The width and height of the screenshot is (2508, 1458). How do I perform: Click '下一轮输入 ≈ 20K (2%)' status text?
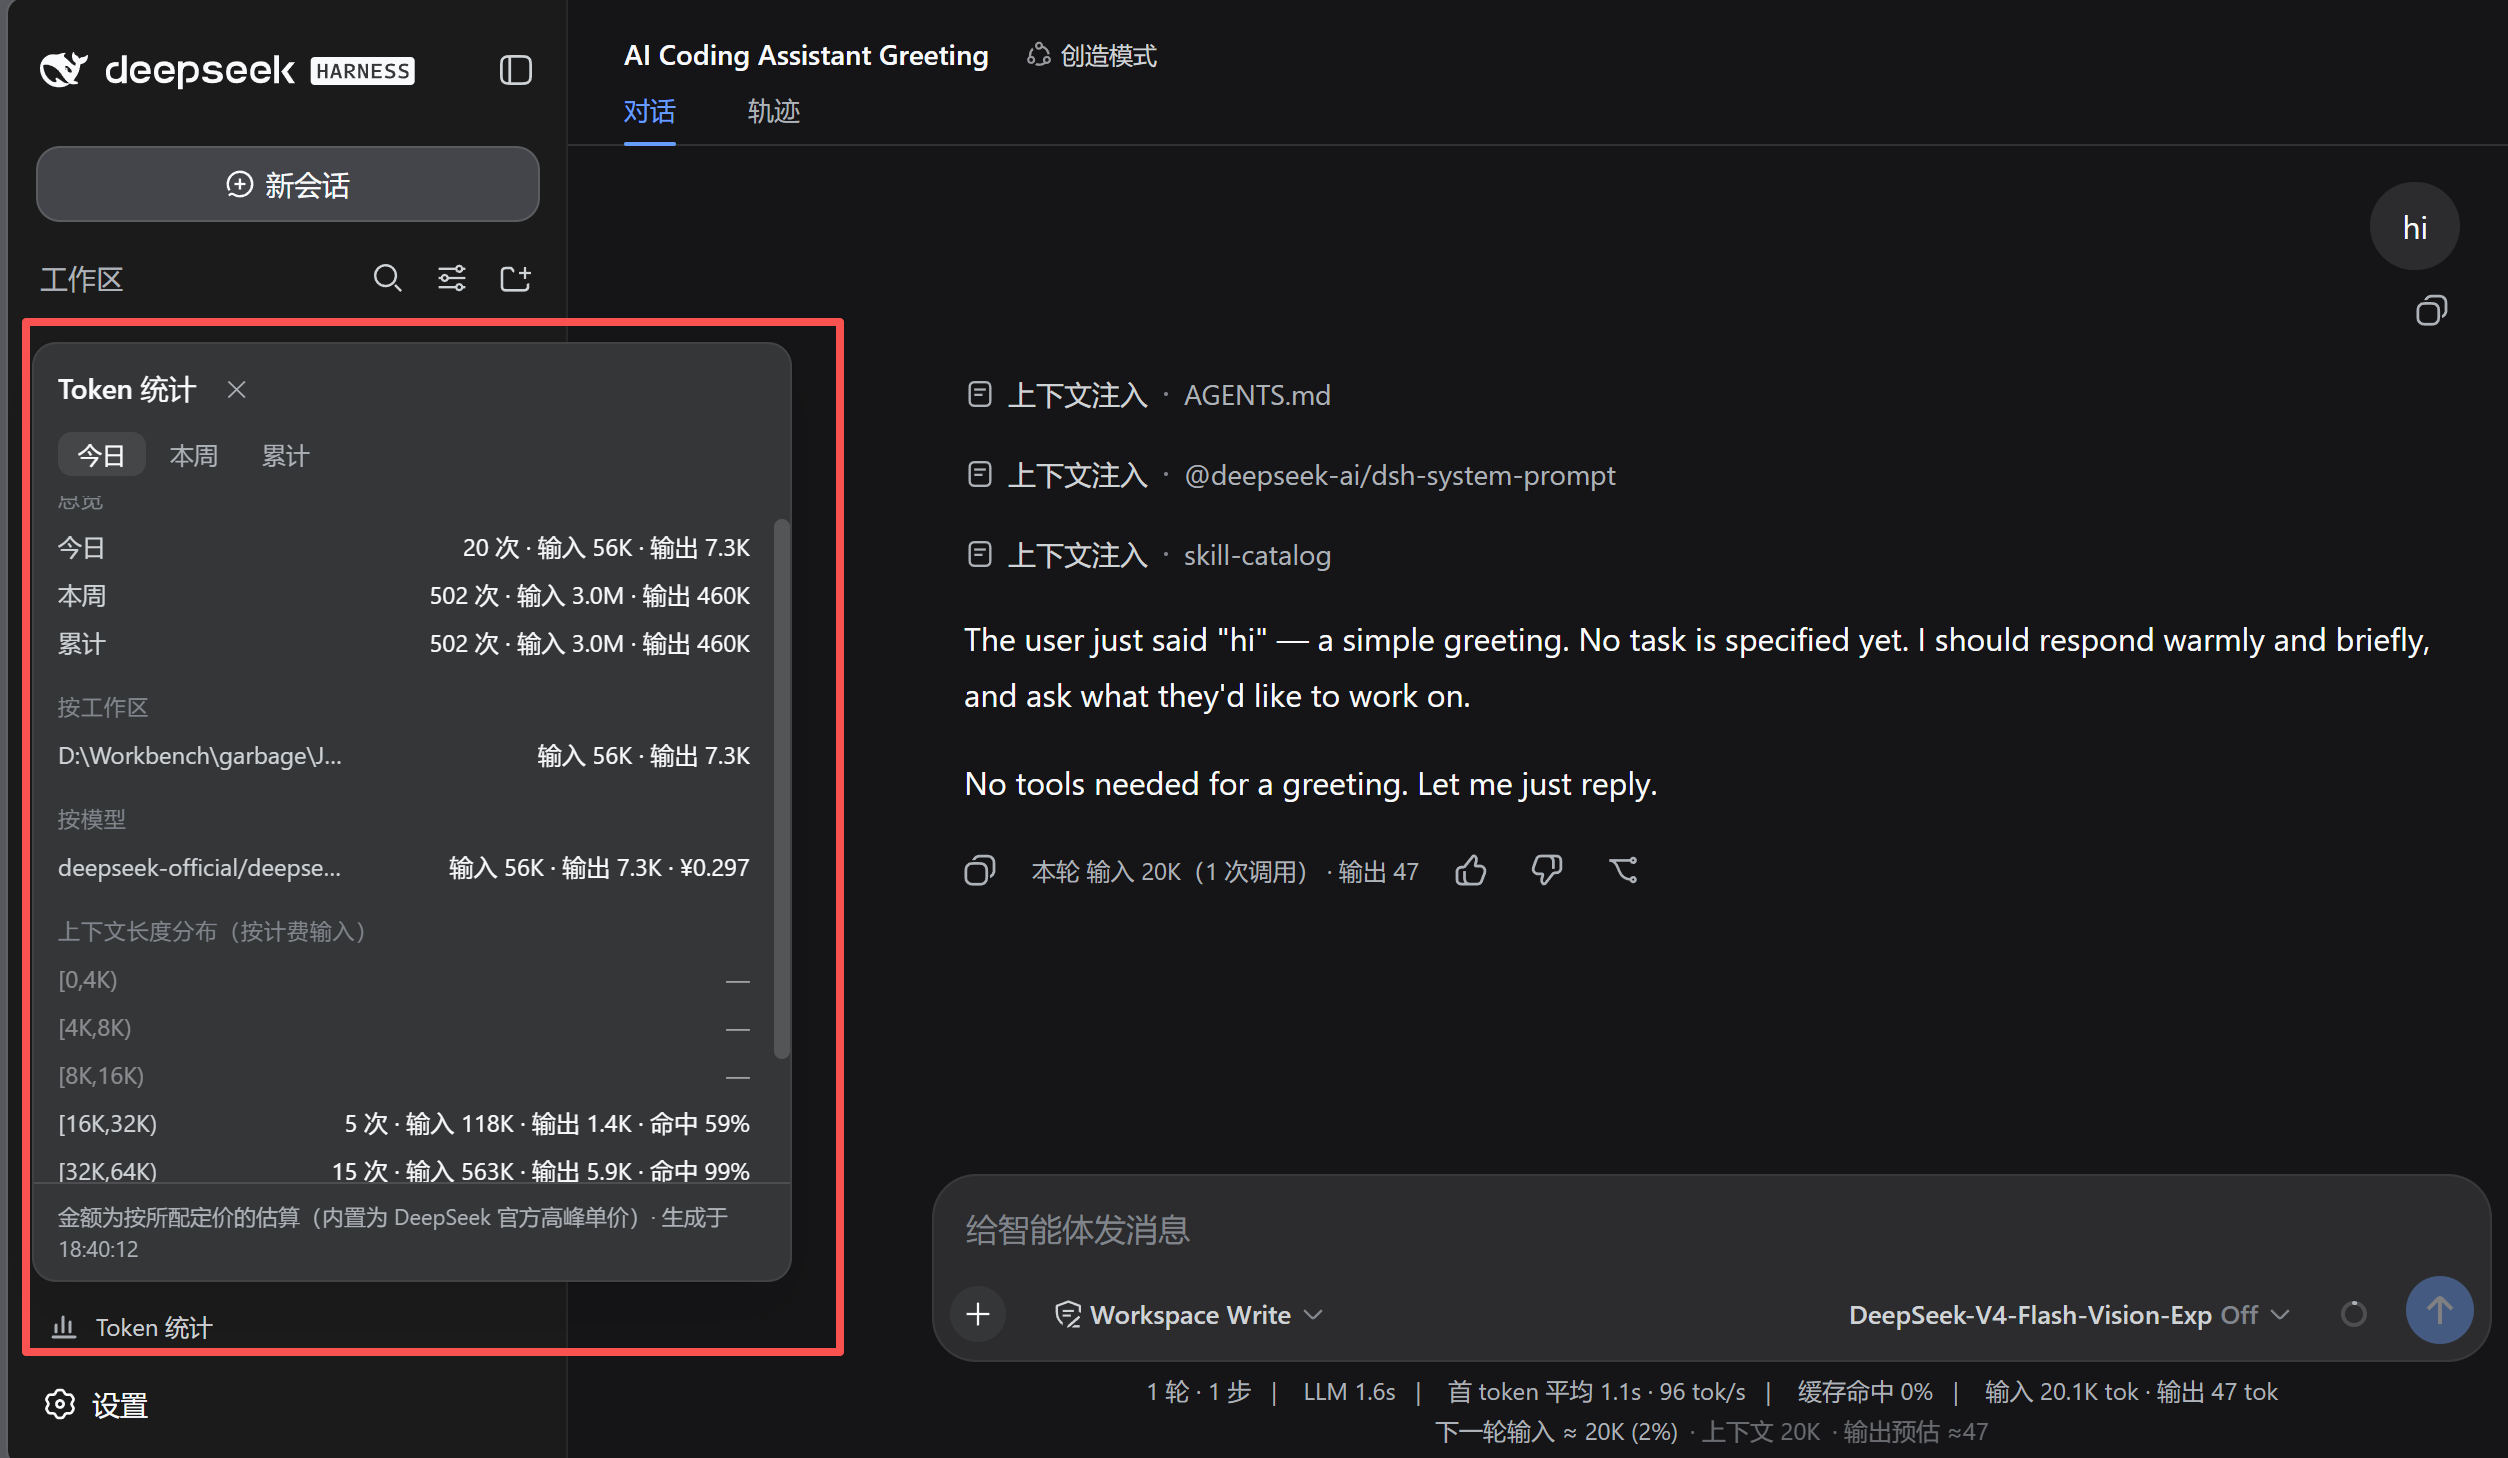pos(1556,1432)
